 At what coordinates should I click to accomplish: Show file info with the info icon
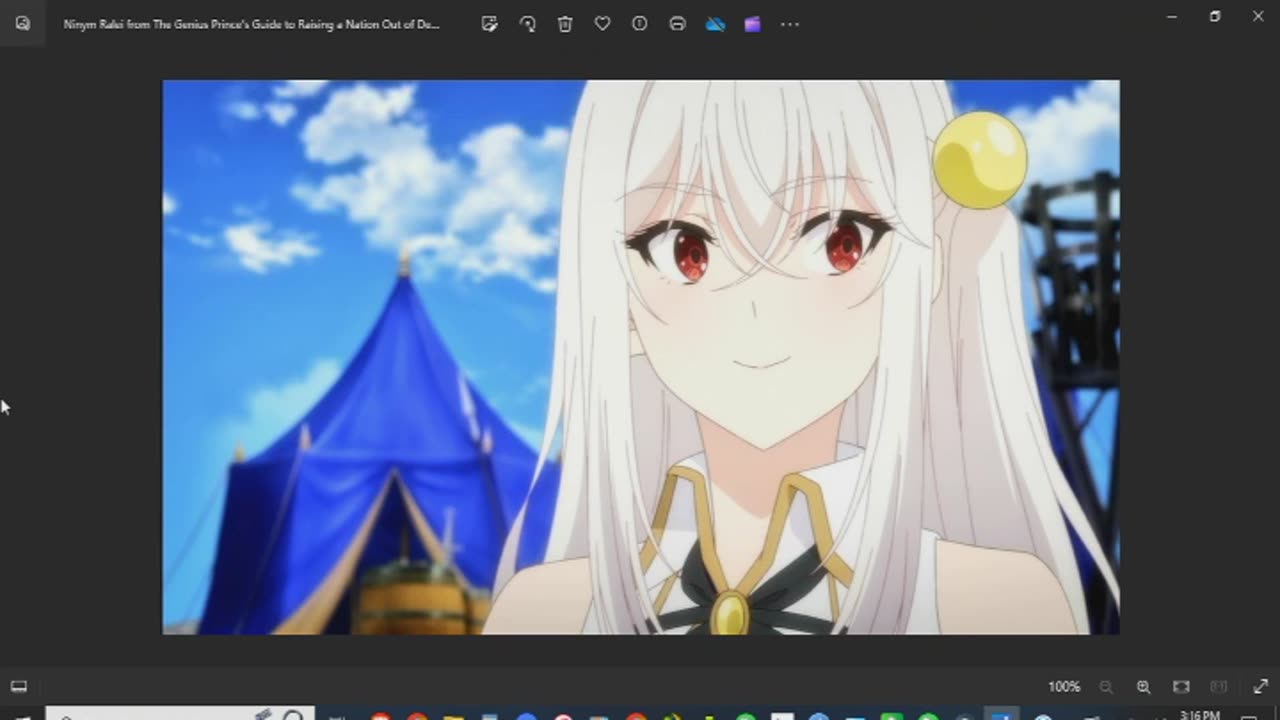[640, 24]
